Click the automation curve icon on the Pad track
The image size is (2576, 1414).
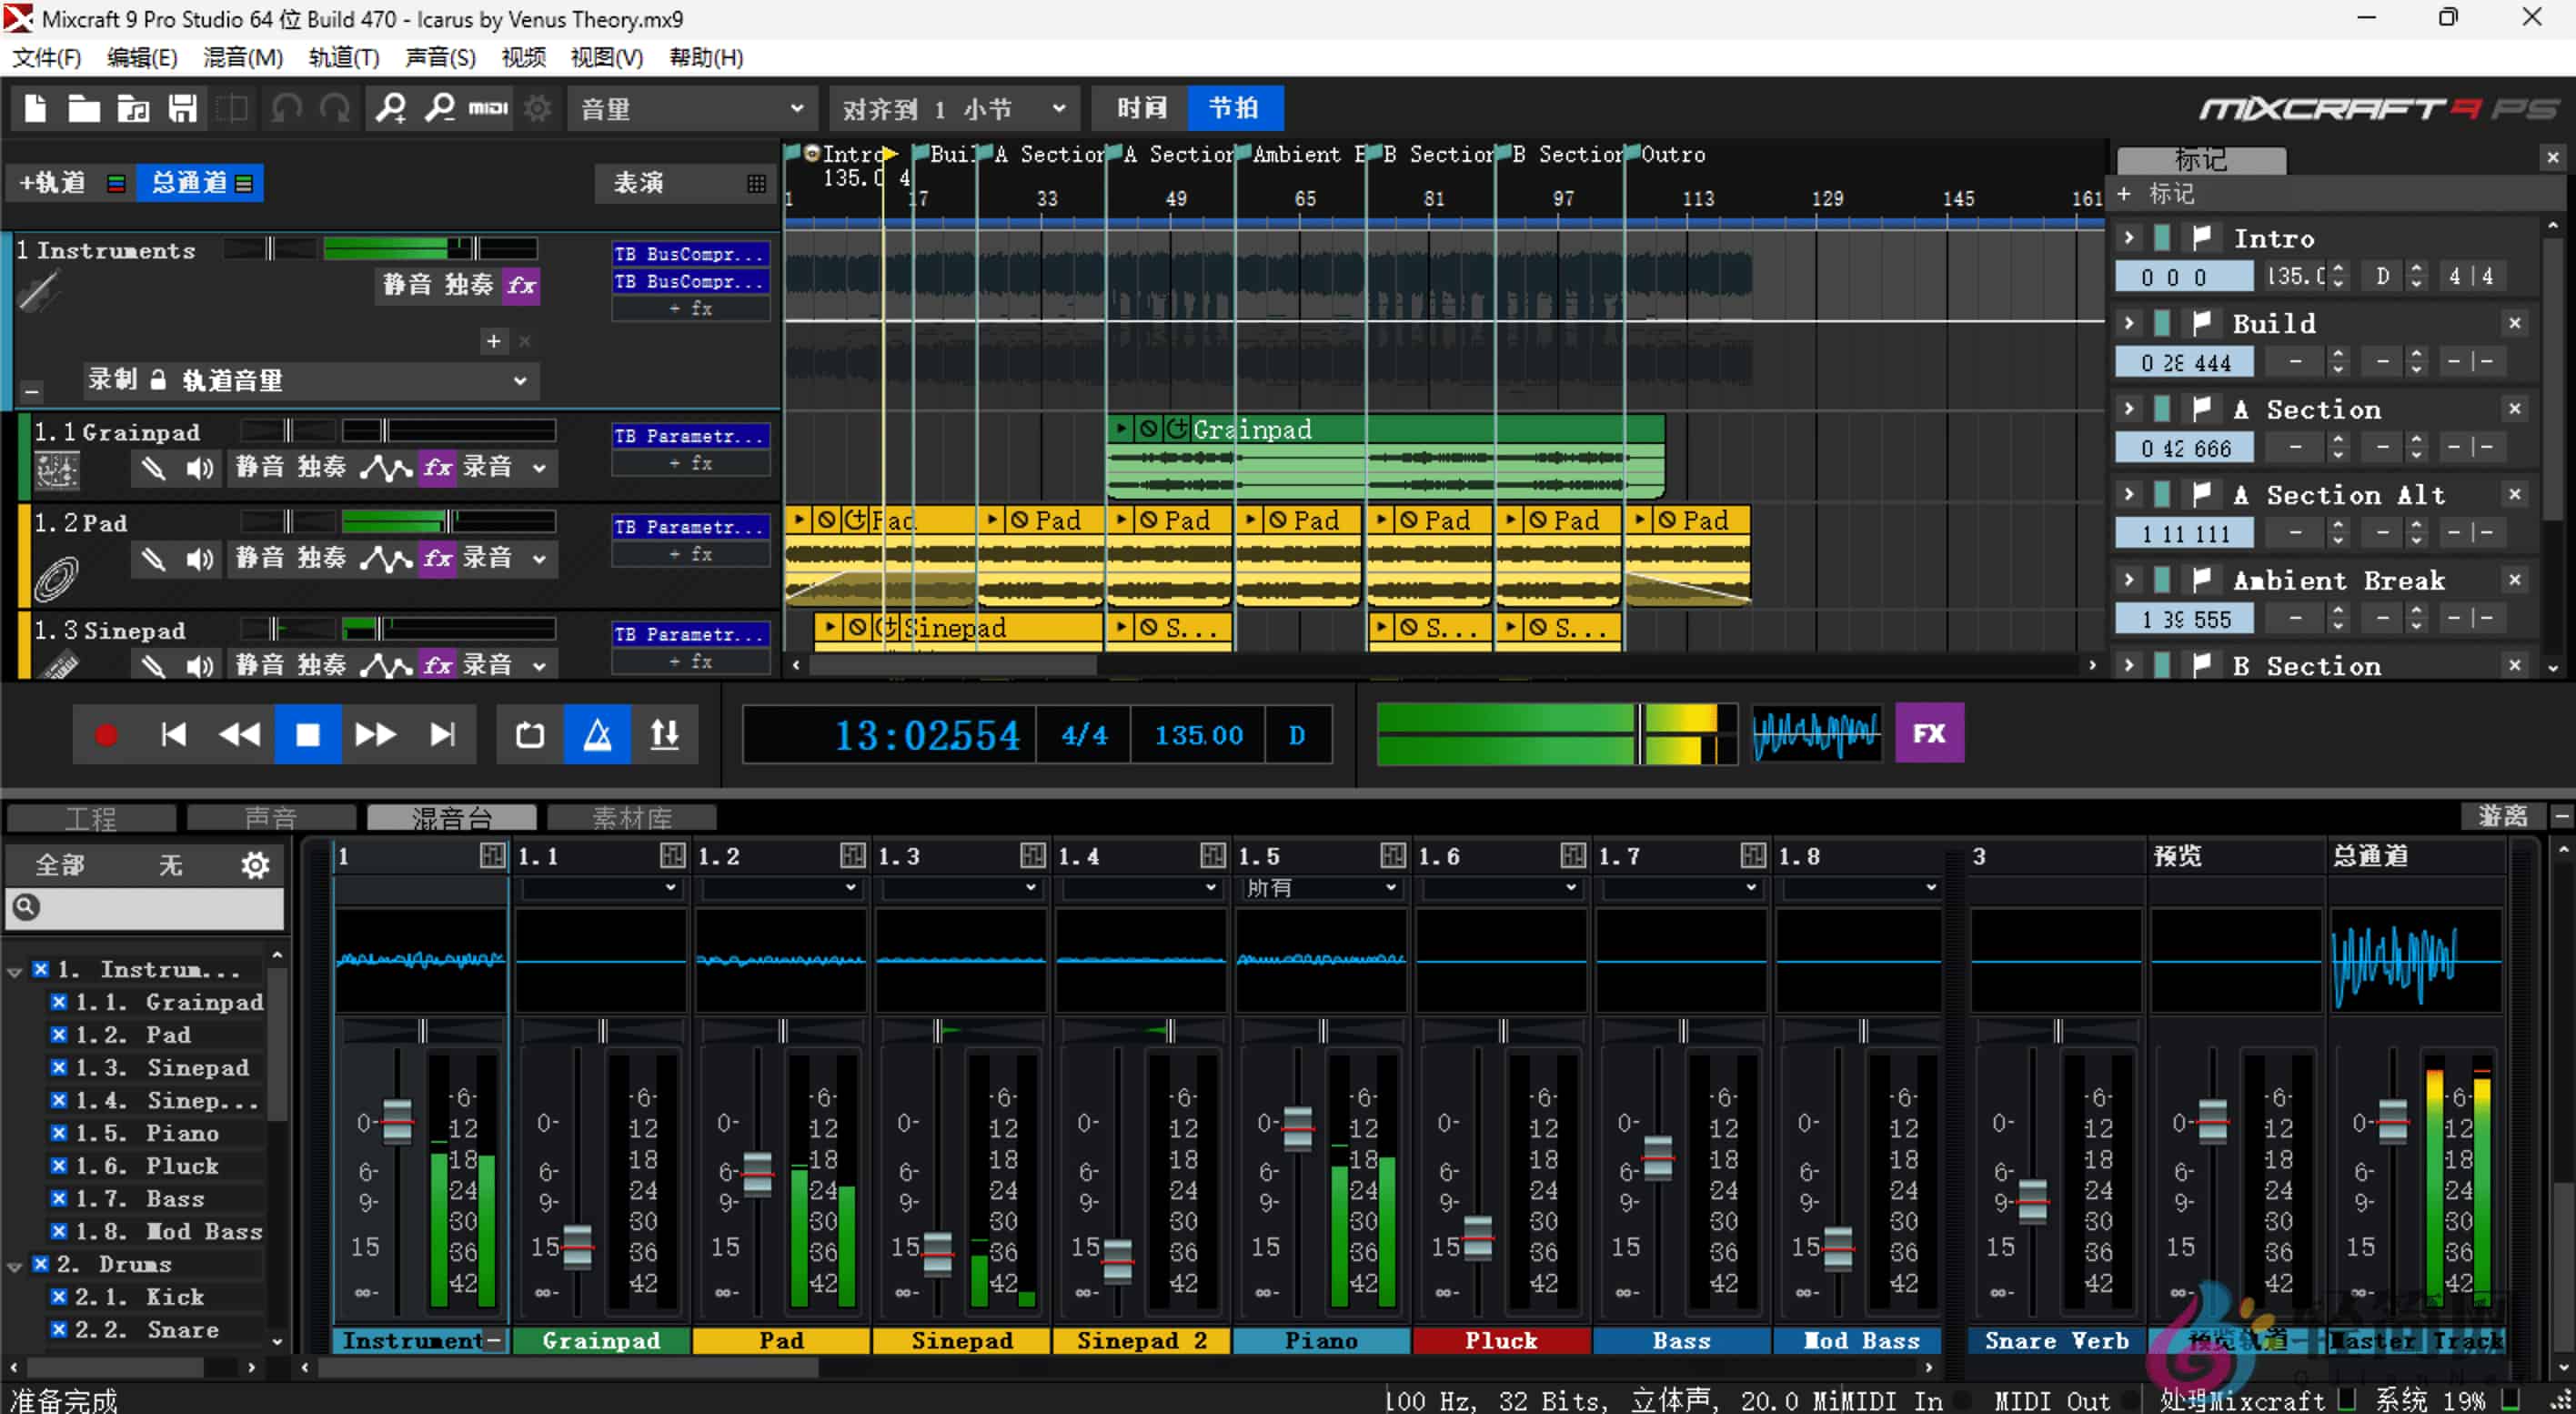click(x=385, y=558)
